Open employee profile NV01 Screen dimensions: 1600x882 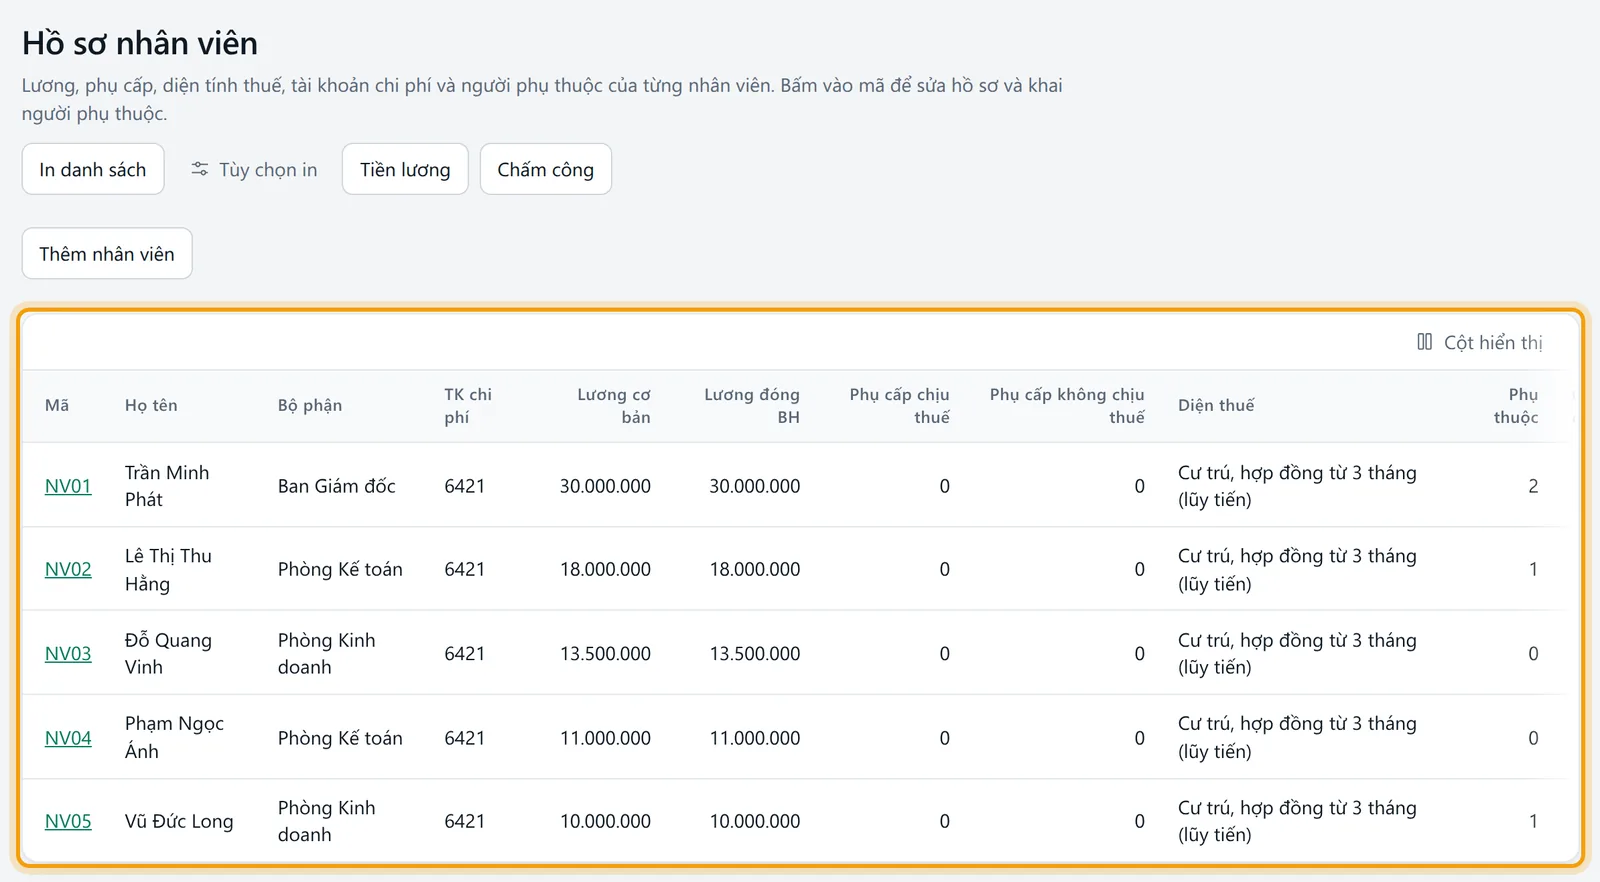coord(68,486)
